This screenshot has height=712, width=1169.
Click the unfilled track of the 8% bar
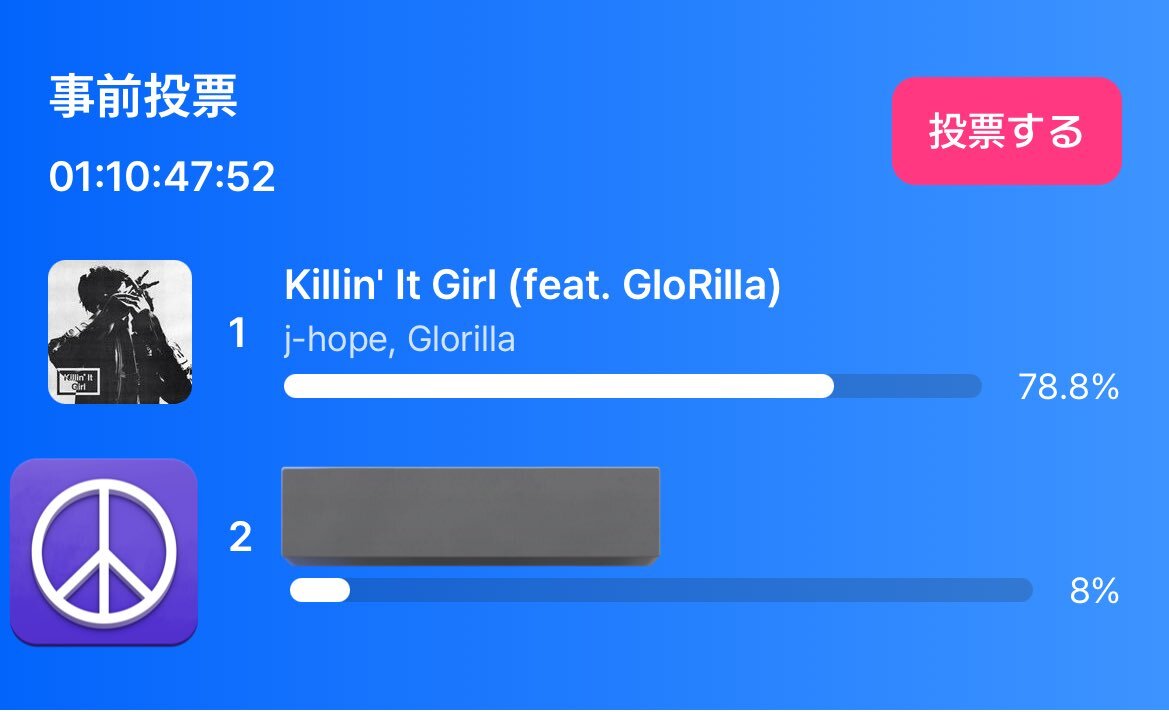coord(691,590)
